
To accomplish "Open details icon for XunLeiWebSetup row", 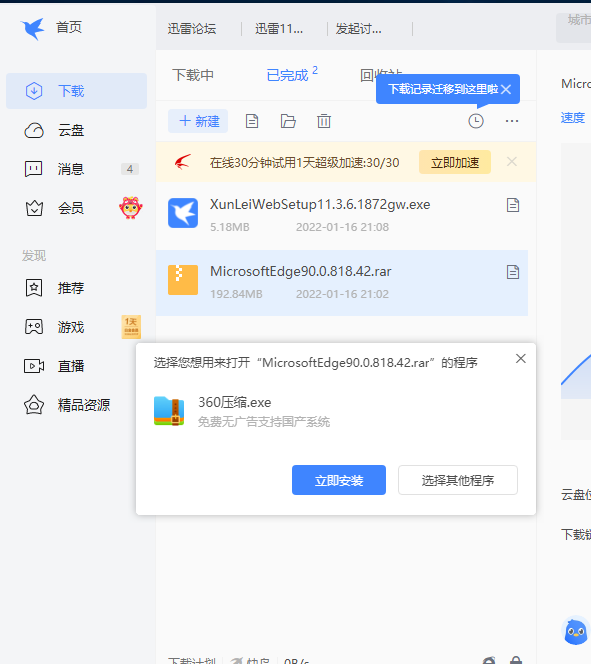I will tap(513, 205).
